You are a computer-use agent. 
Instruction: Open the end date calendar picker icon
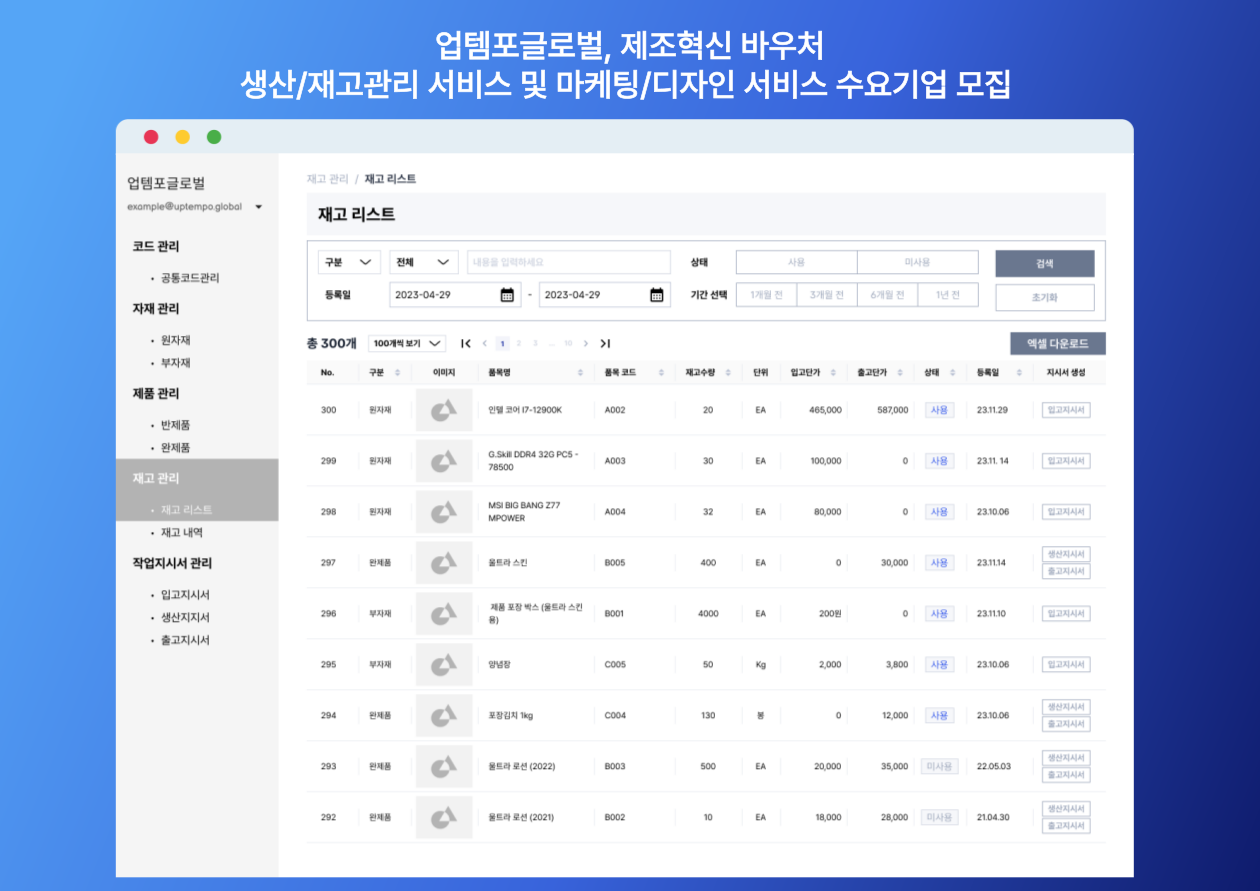[657, 295]
